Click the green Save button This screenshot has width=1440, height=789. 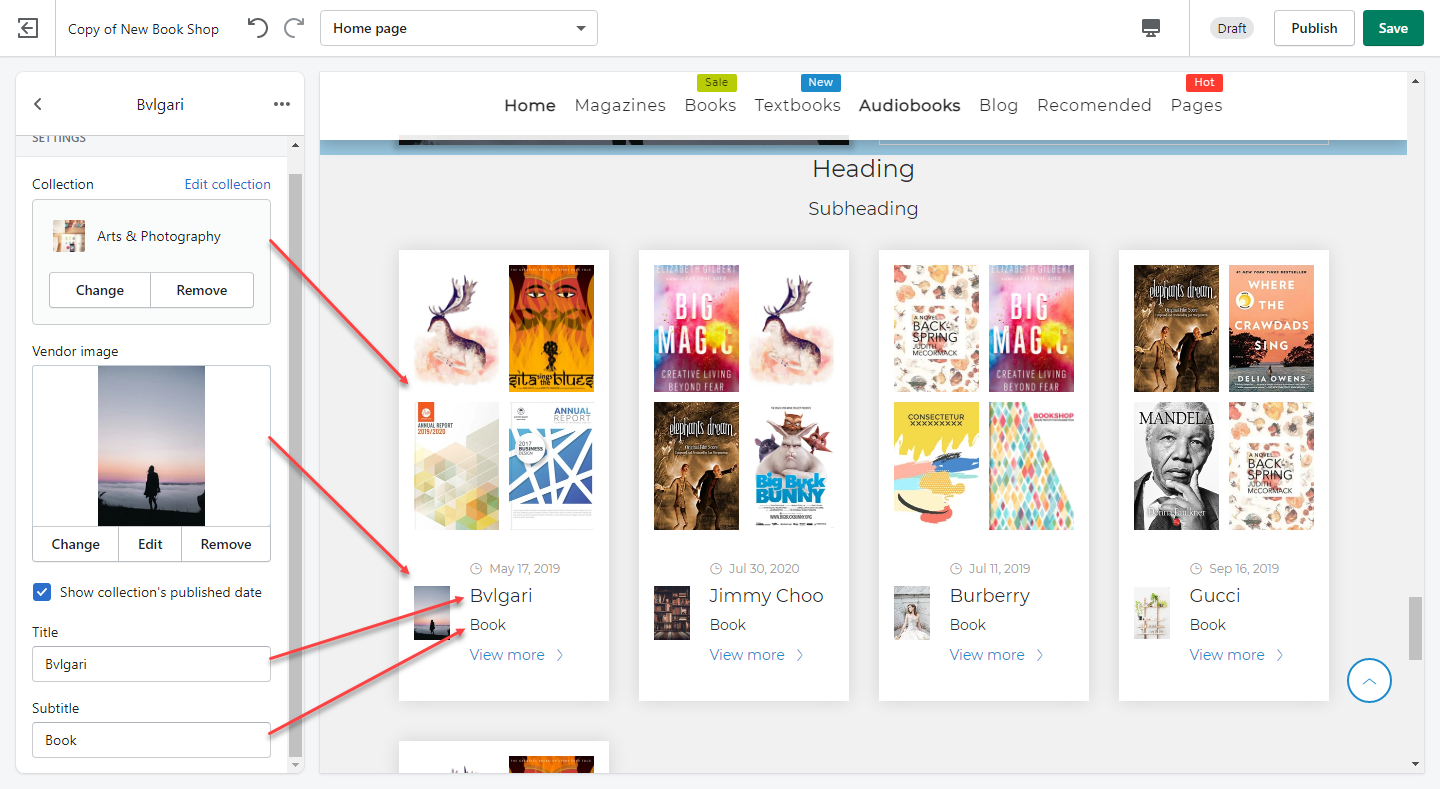[x=1393, y=28]
